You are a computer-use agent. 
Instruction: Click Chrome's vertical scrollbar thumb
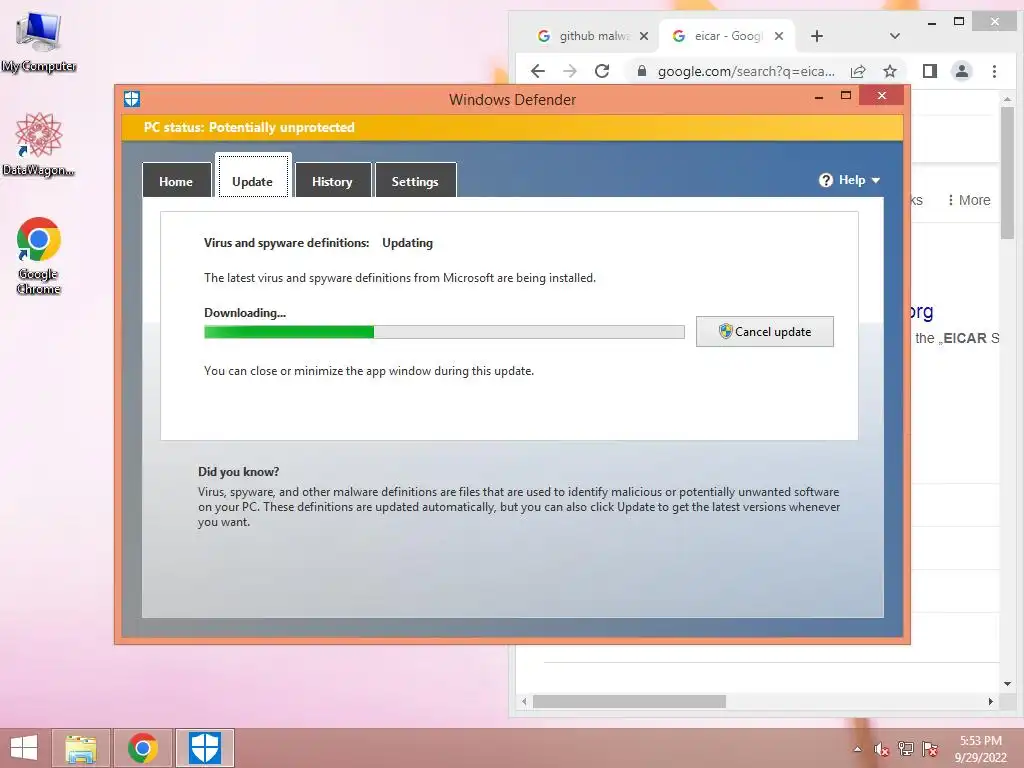click(x=1008, y=173)
